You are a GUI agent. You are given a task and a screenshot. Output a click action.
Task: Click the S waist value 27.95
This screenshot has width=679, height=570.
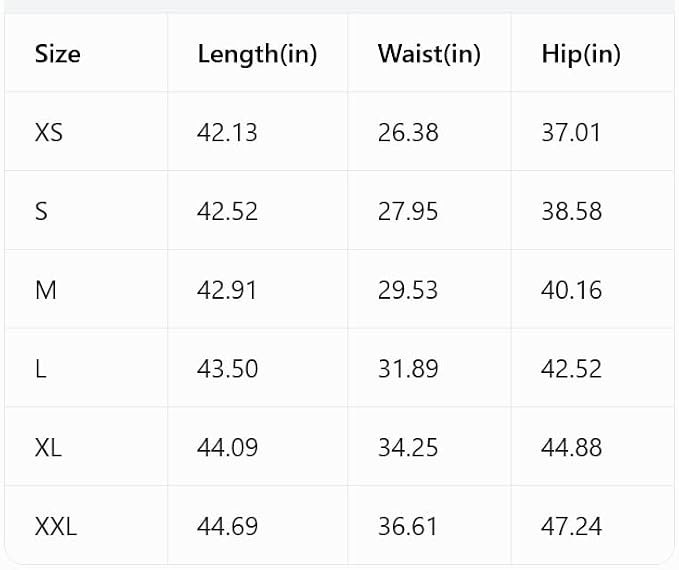(408, 211)
